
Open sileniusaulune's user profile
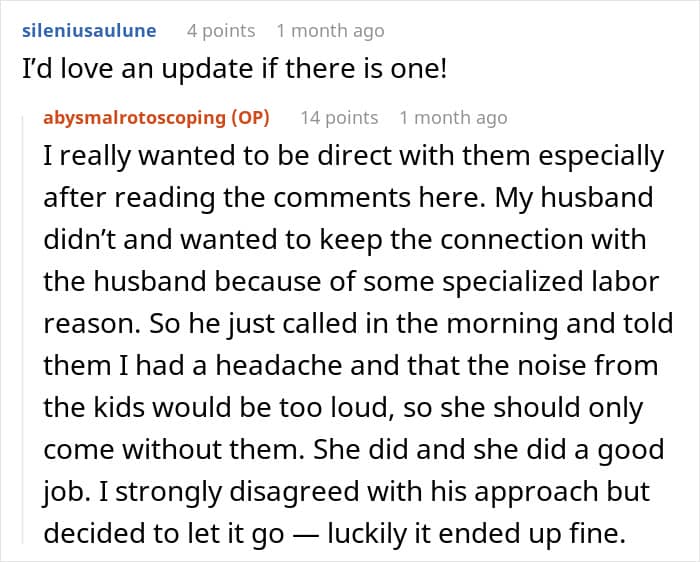pyautogui.click(x=89, y=31)
